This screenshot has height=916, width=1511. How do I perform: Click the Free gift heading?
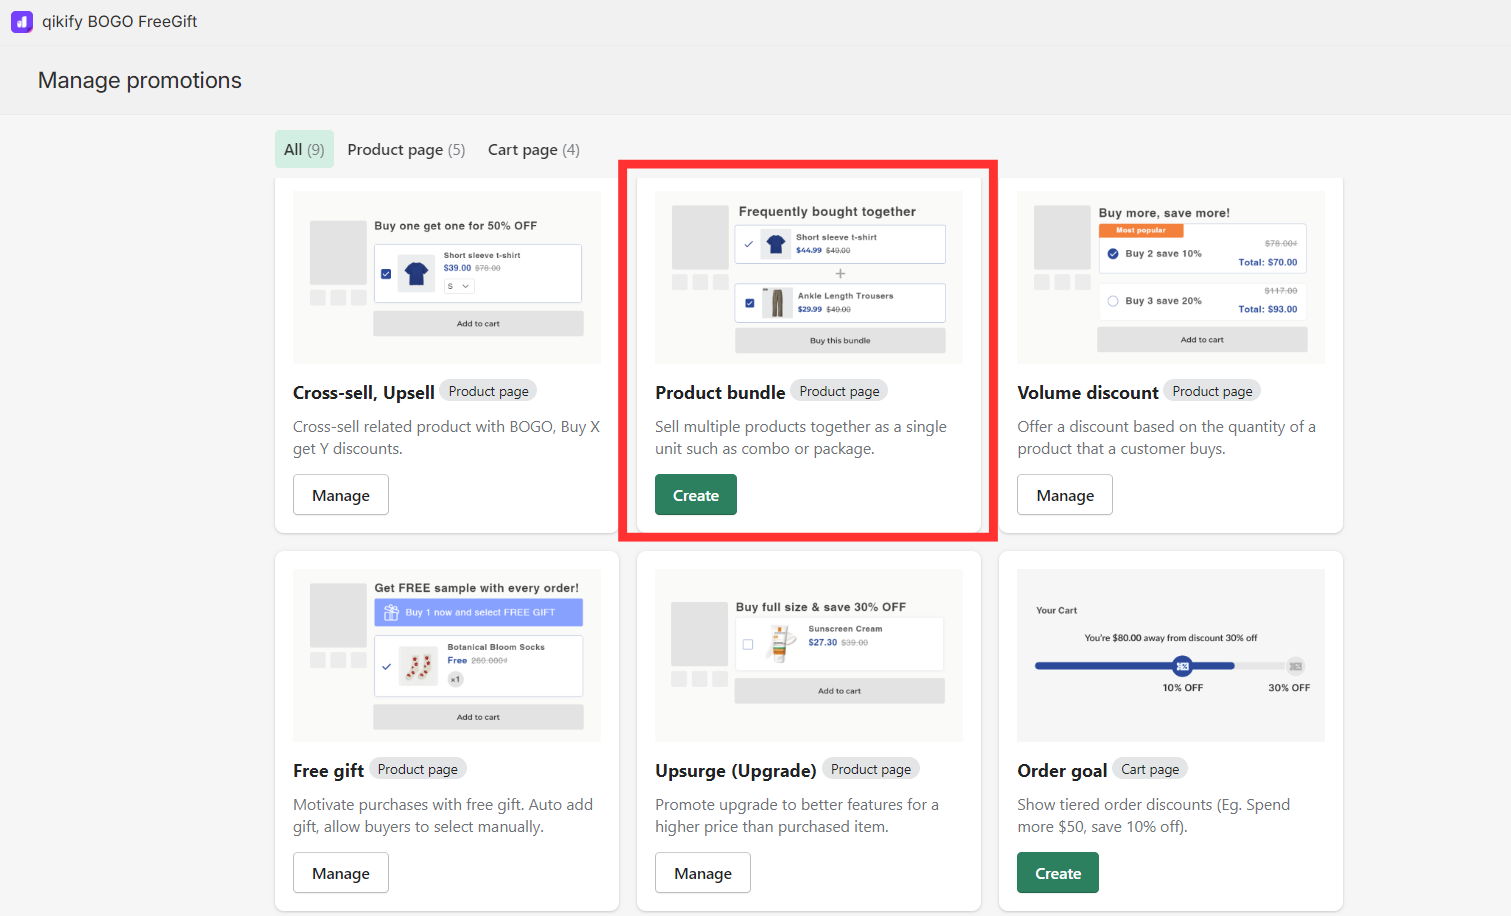pyautogui.click(x=328, y=771)
